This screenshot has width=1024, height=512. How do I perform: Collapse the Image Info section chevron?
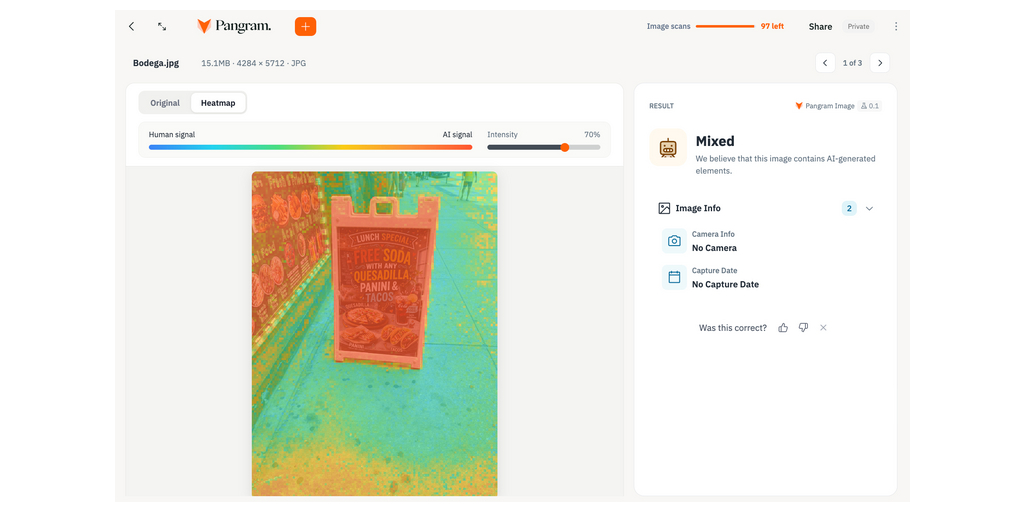click(869, 208)
